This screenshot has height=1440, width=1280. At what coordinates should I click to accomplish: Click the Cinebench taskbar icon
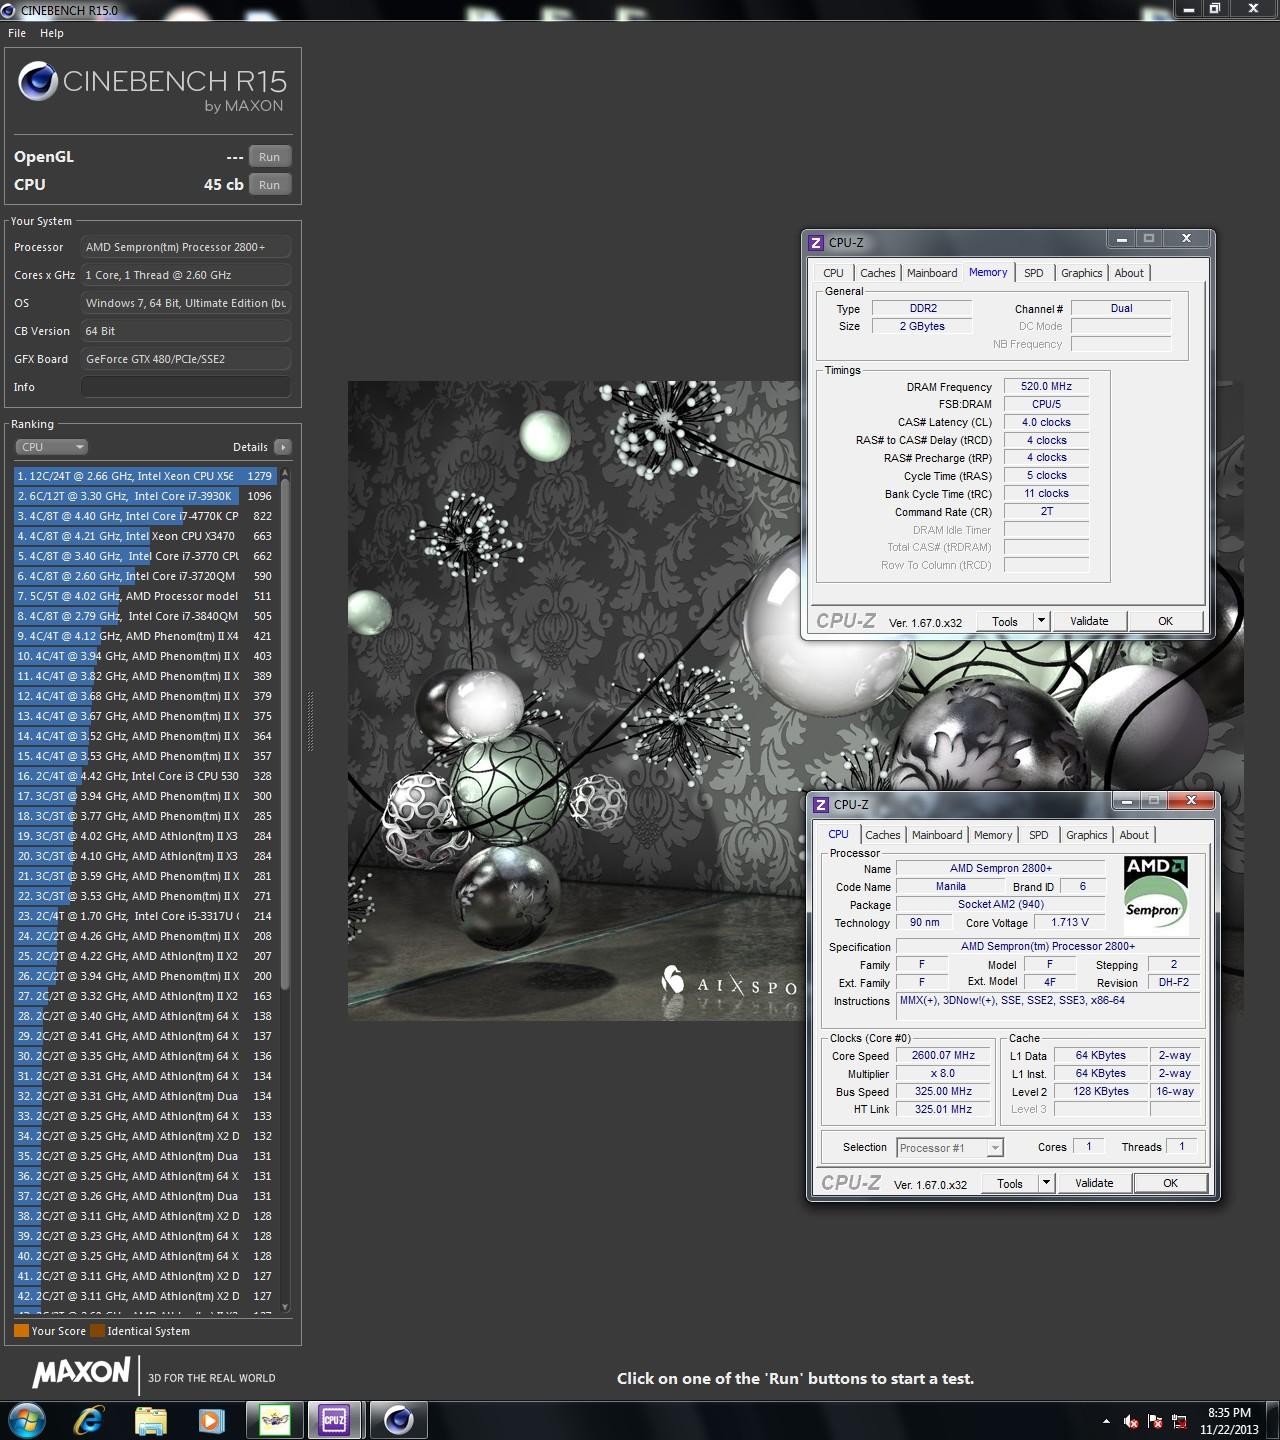398,1420
